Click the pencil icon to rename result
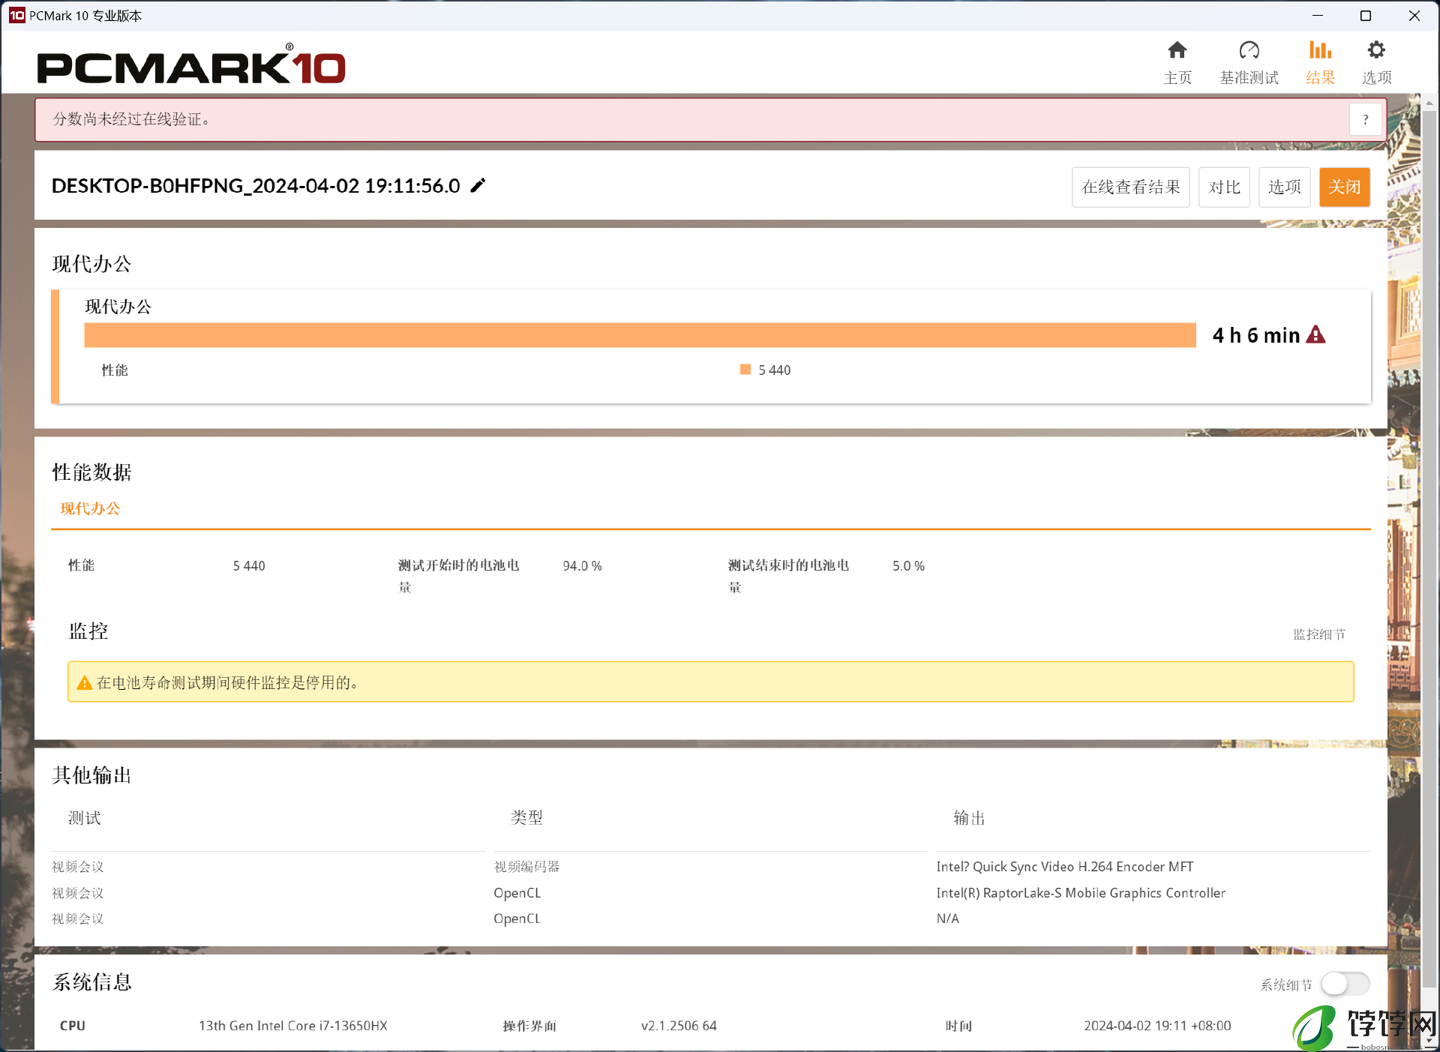 click(478, 185)
